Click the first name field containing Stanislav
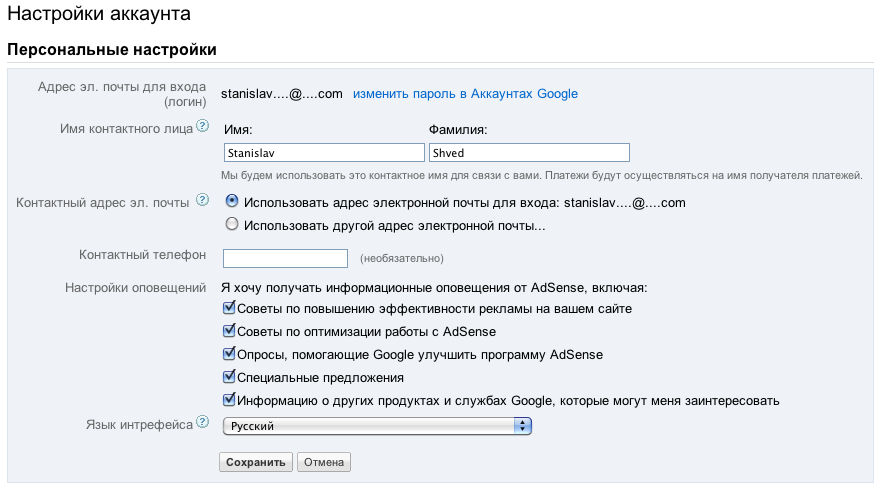 point(324,153)
